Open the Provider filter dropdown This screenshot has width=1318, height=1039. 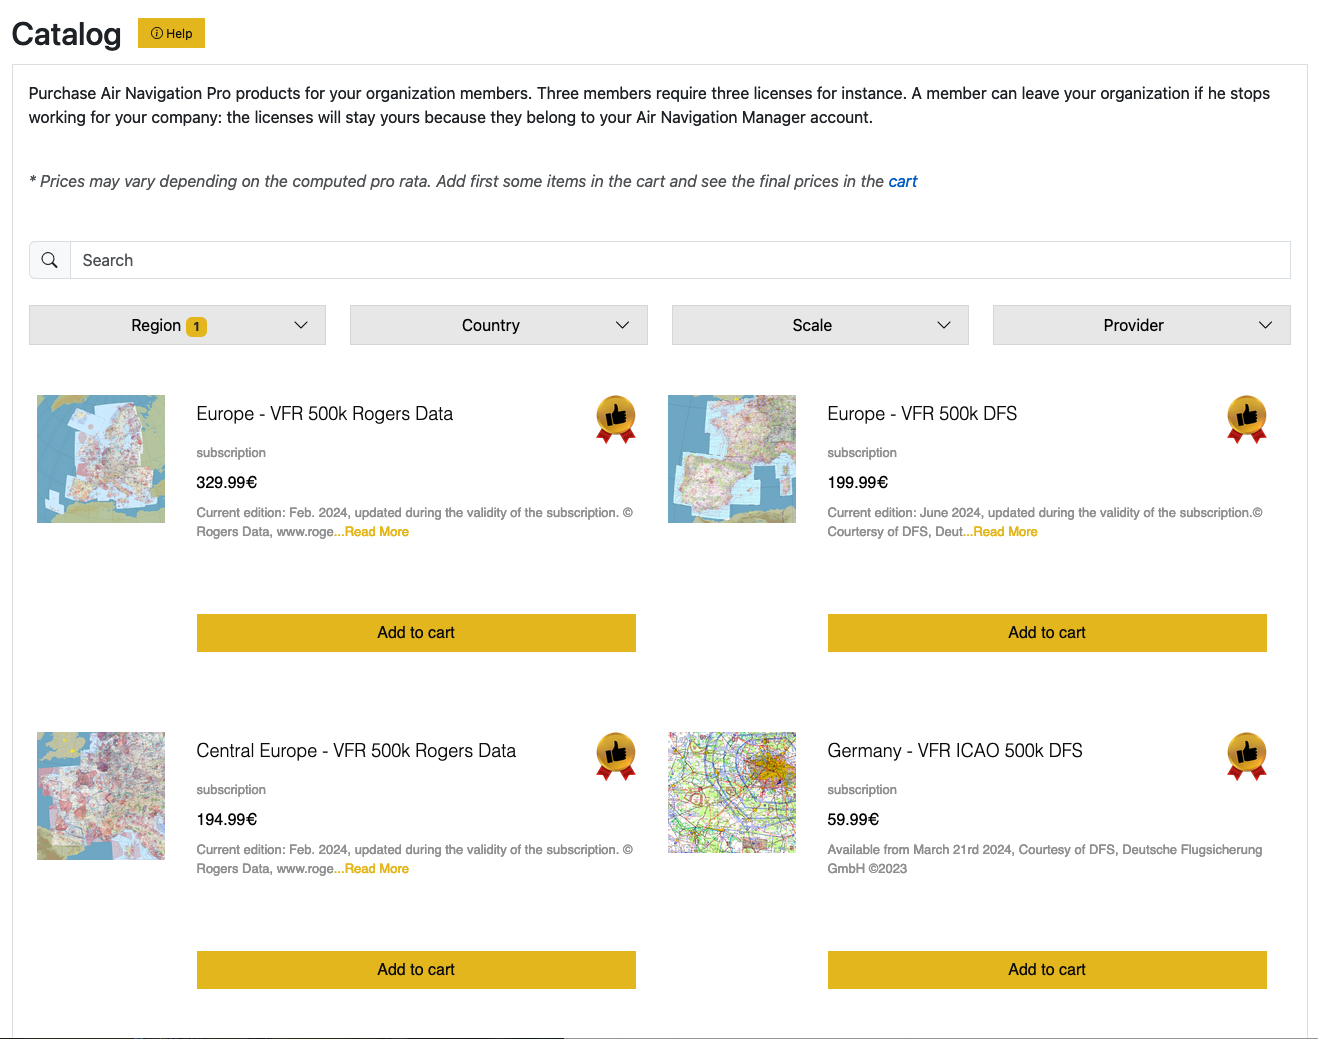[1142, 325]
